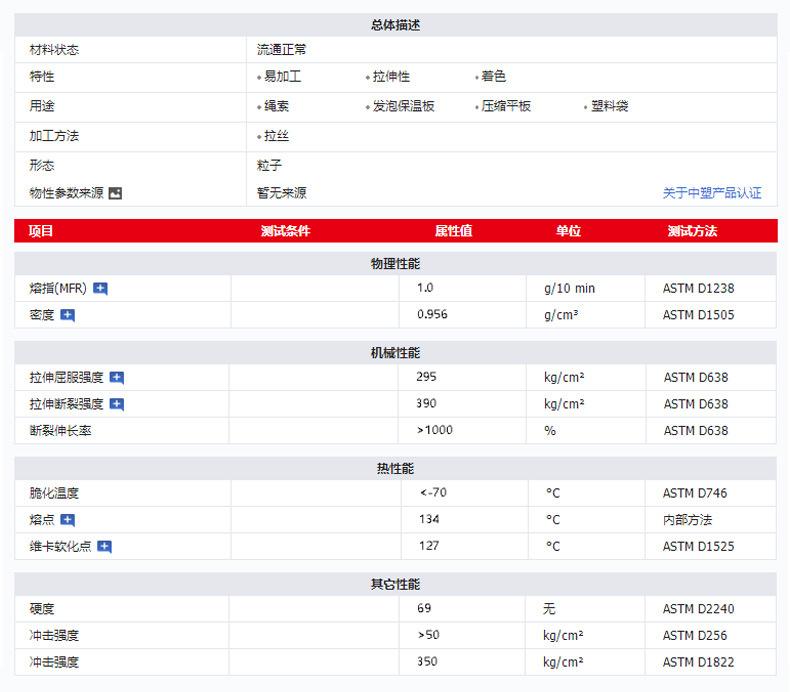
Task: Open the plus icon beside 拉伸断裂强度
Action: click(x=117, y=404)
